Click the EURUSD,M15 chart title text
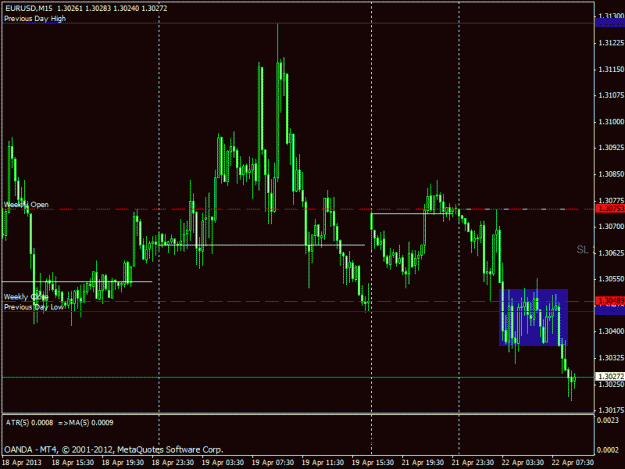 coord(29,8)
